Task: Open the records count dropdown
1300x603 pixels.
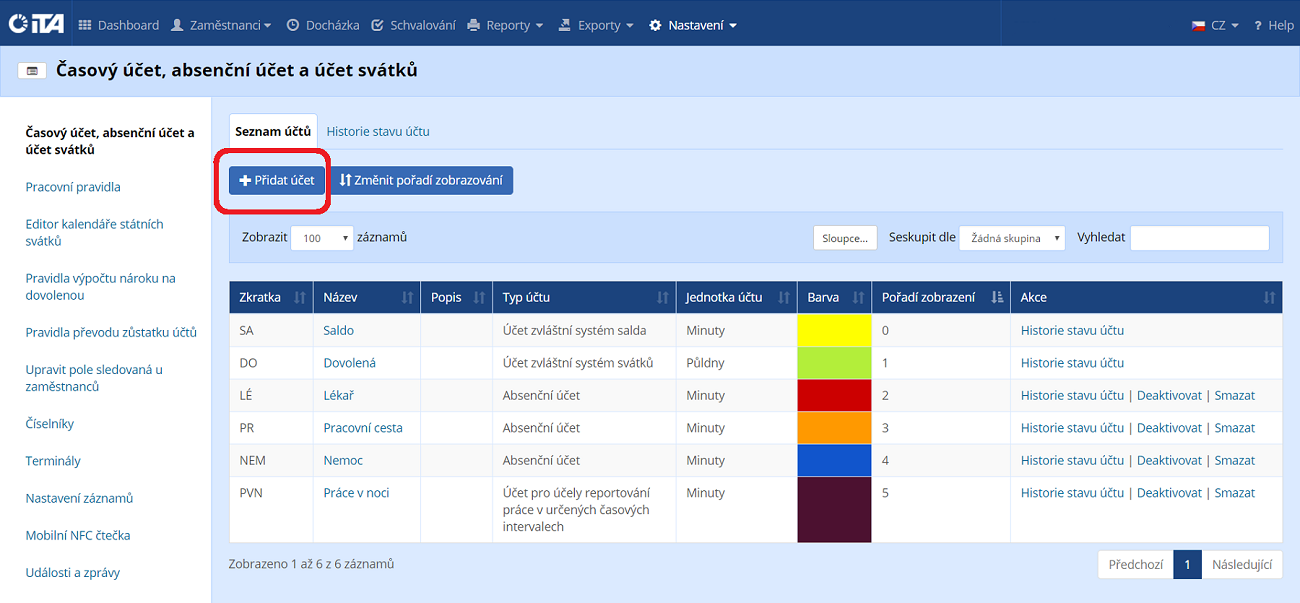Action: pyautogui.click(x=322, y=238)
